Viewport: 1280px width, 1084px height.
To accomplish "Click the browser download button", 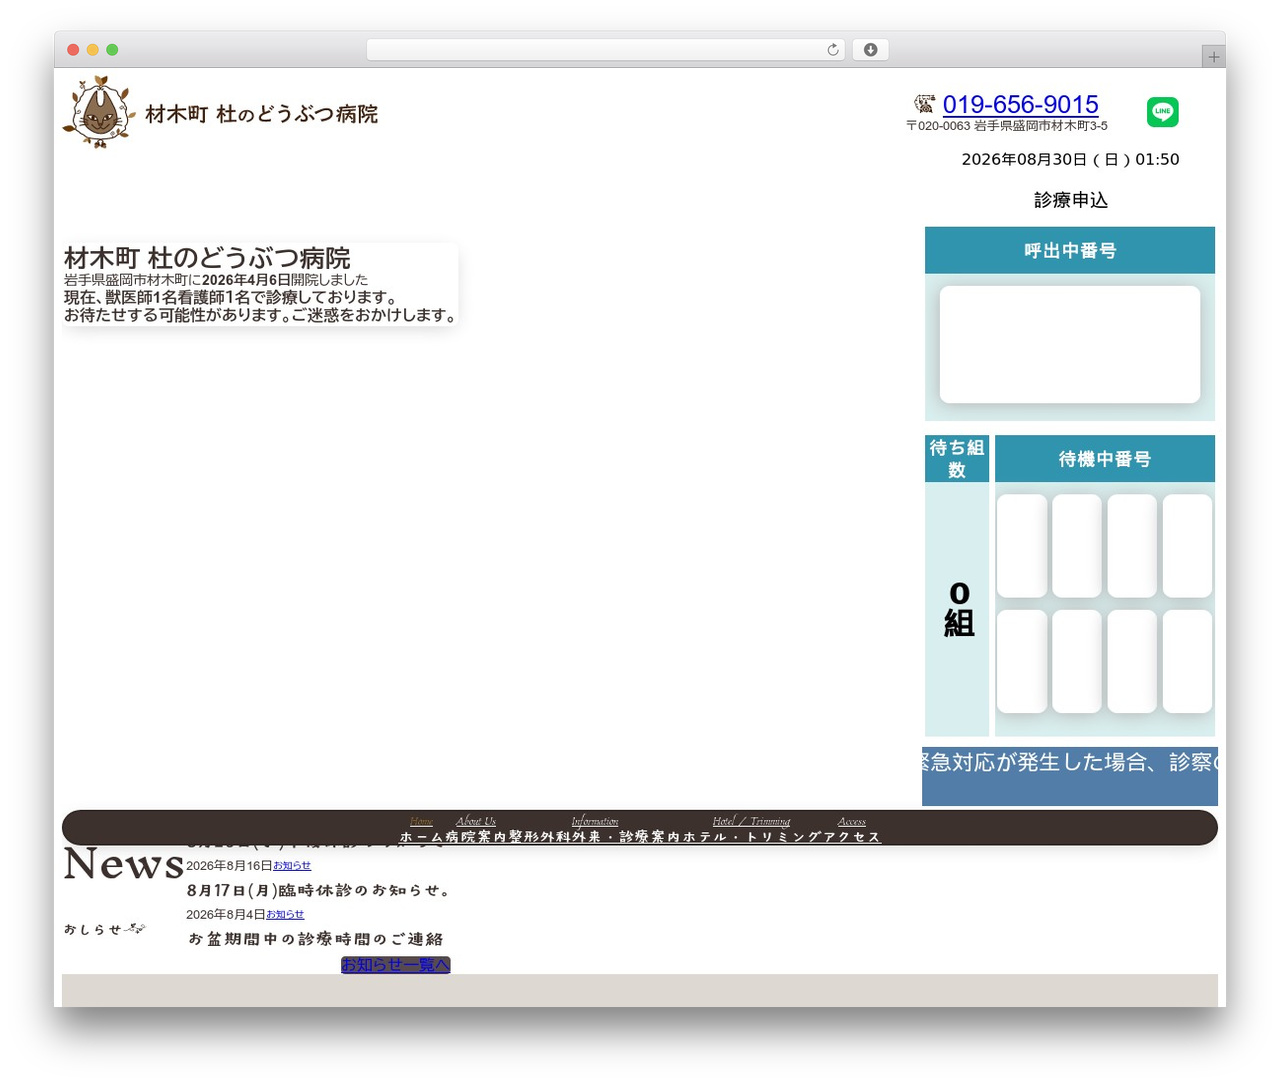I will point(870,50).
